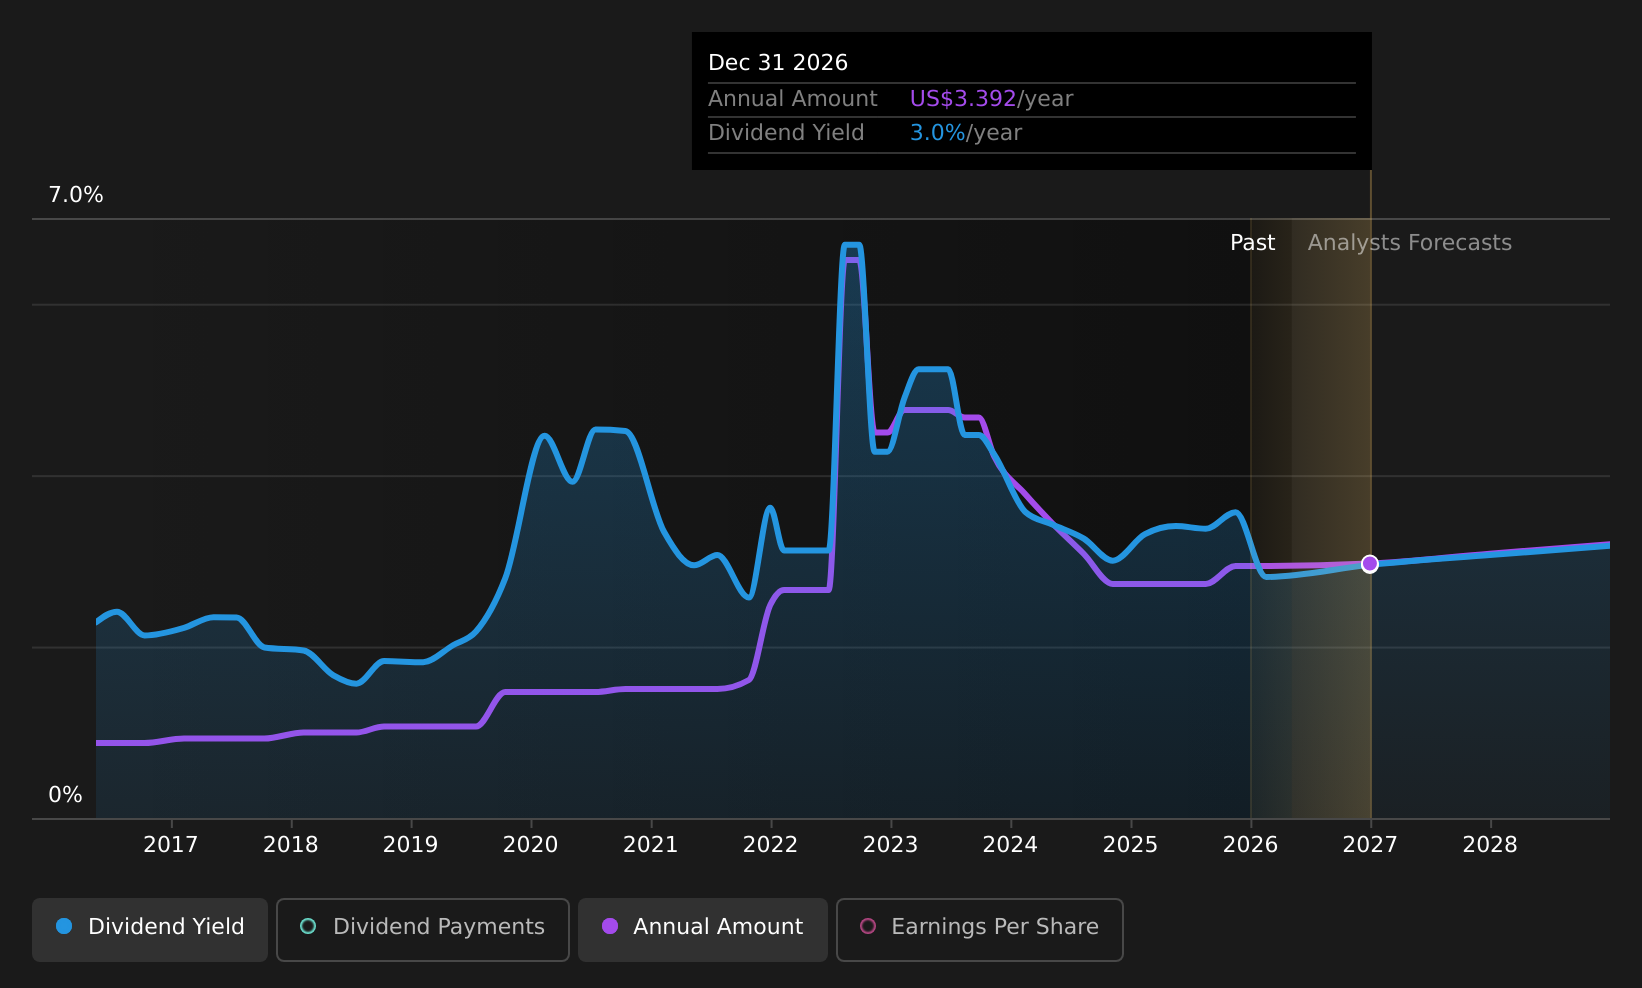Click the 3.0%/year tooltip value

965,133
